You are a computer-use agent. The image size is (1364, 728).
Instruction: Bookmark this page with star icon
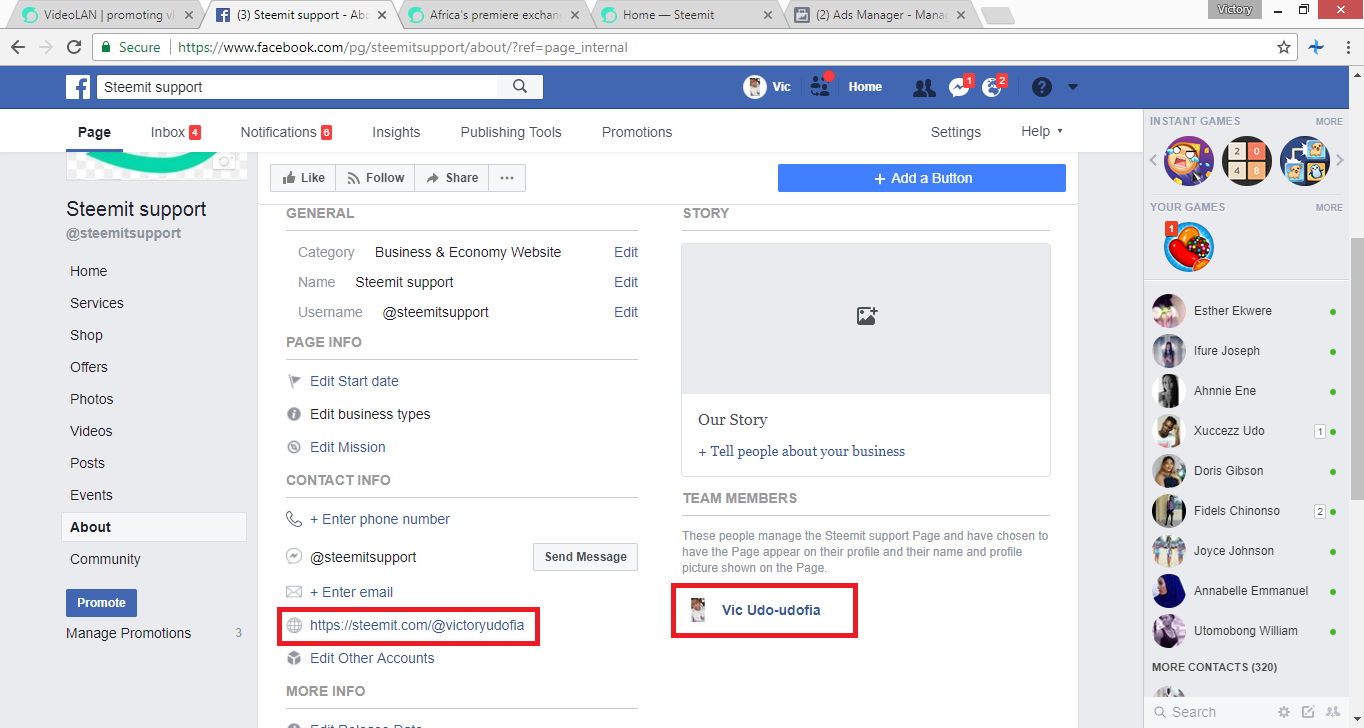(1284, 47)
